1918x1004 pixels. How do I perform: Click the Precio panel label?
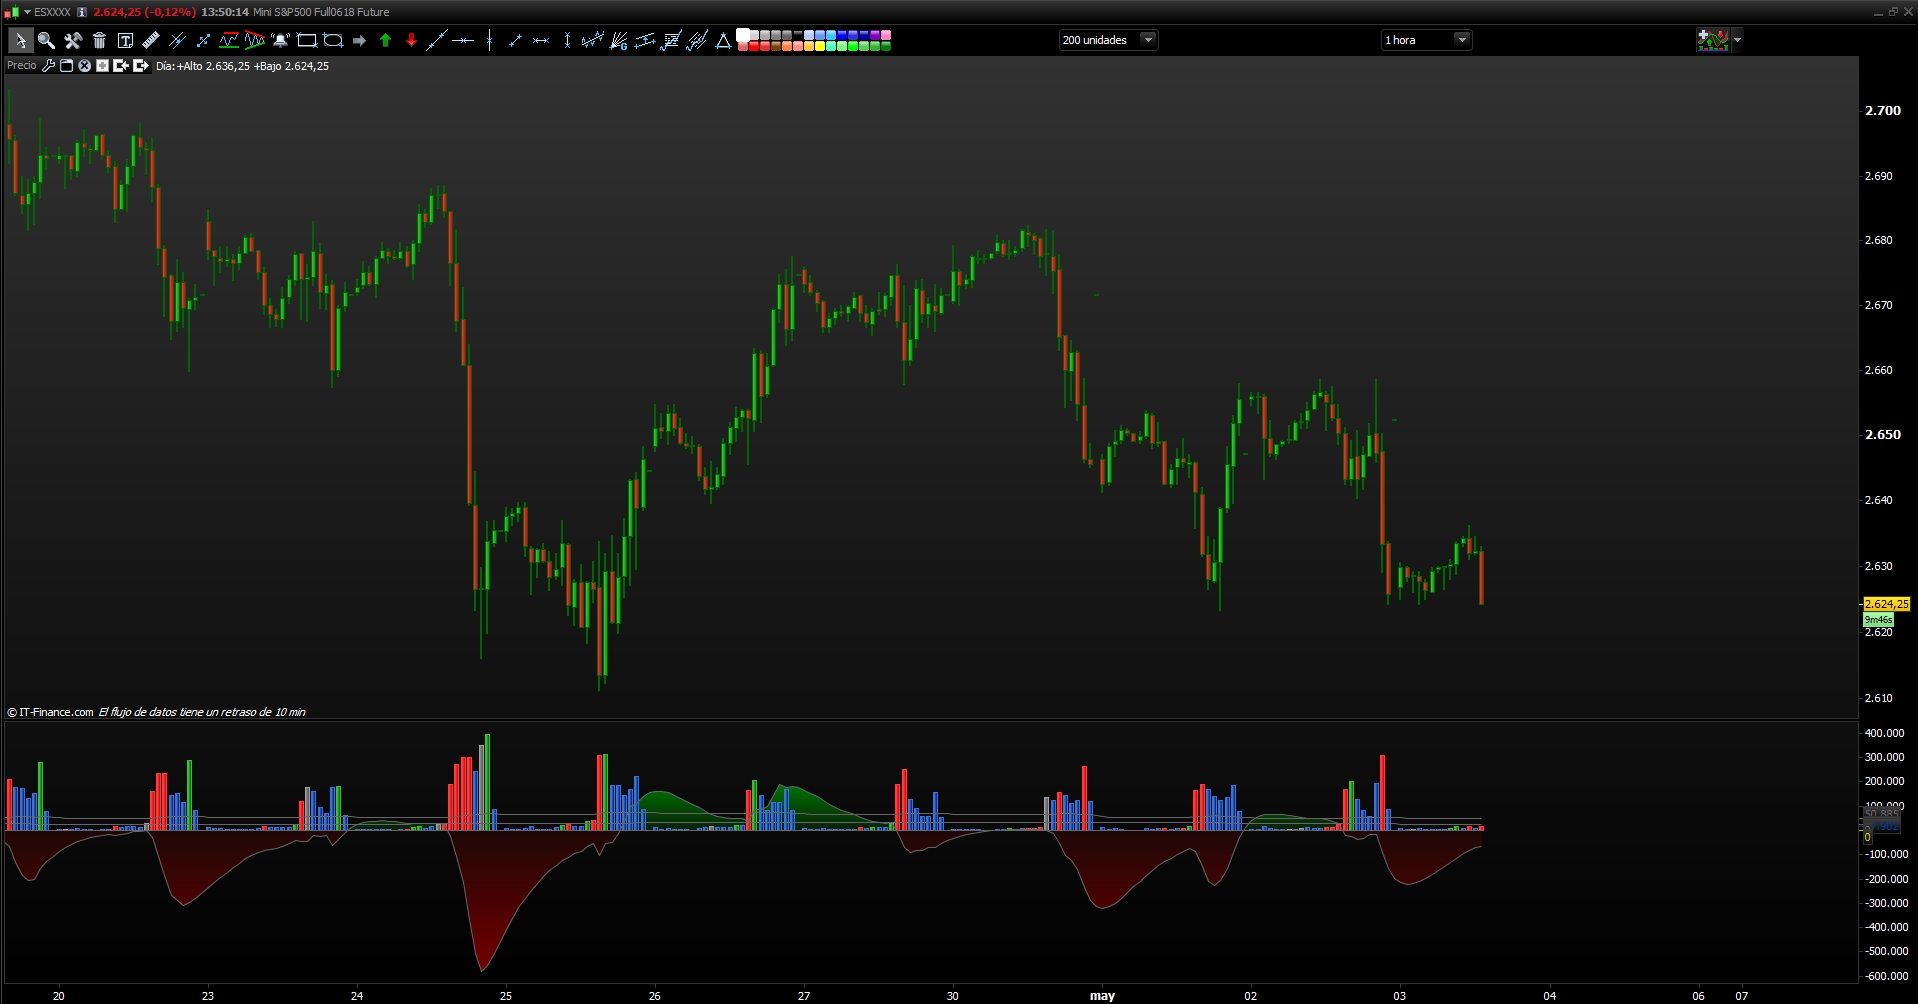22,66
